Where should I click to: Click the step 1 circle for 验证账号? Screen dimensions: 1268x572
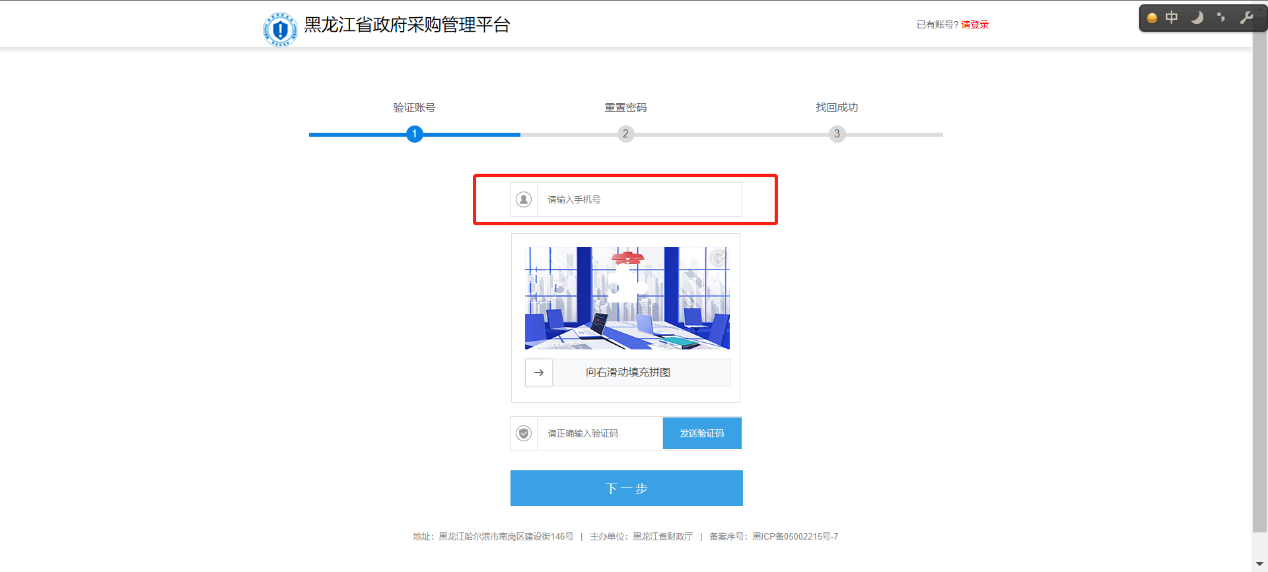(415, 134)
